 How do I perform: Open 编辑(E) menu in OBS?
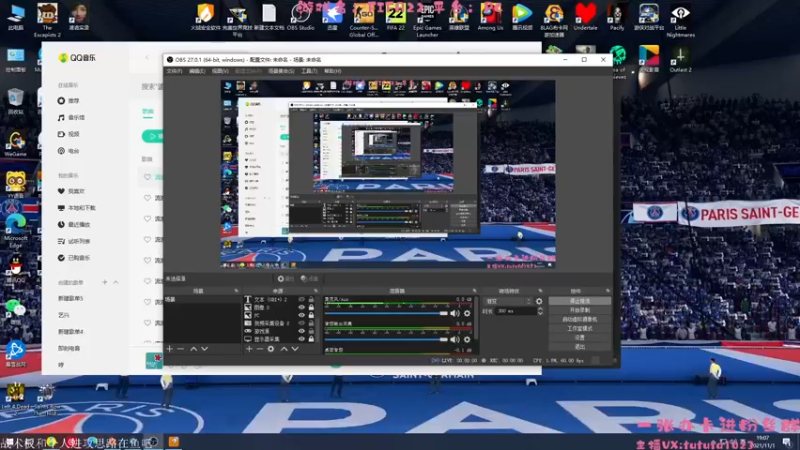coord(197,71)
